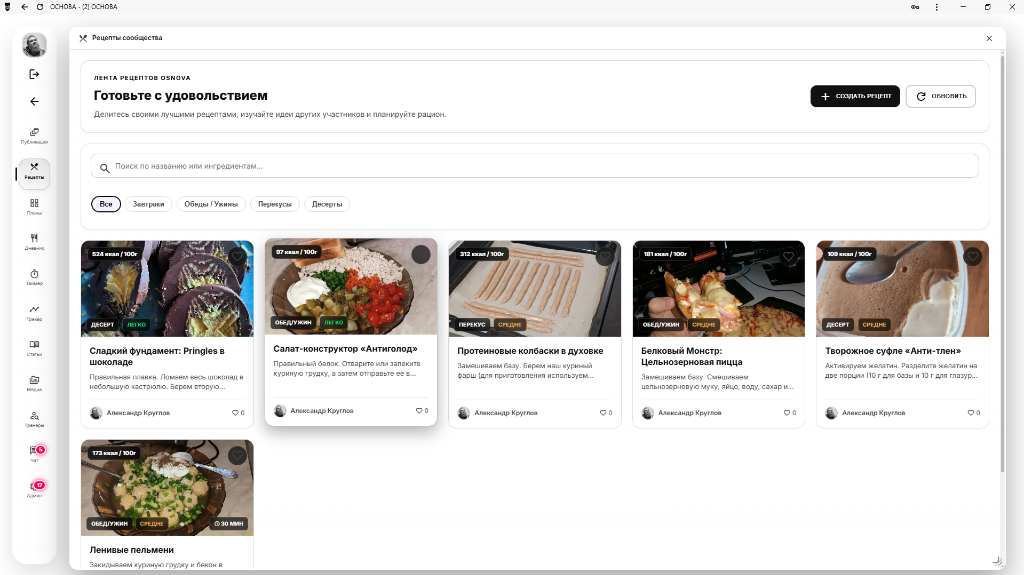Filter recipes by Перекусы

275,204
